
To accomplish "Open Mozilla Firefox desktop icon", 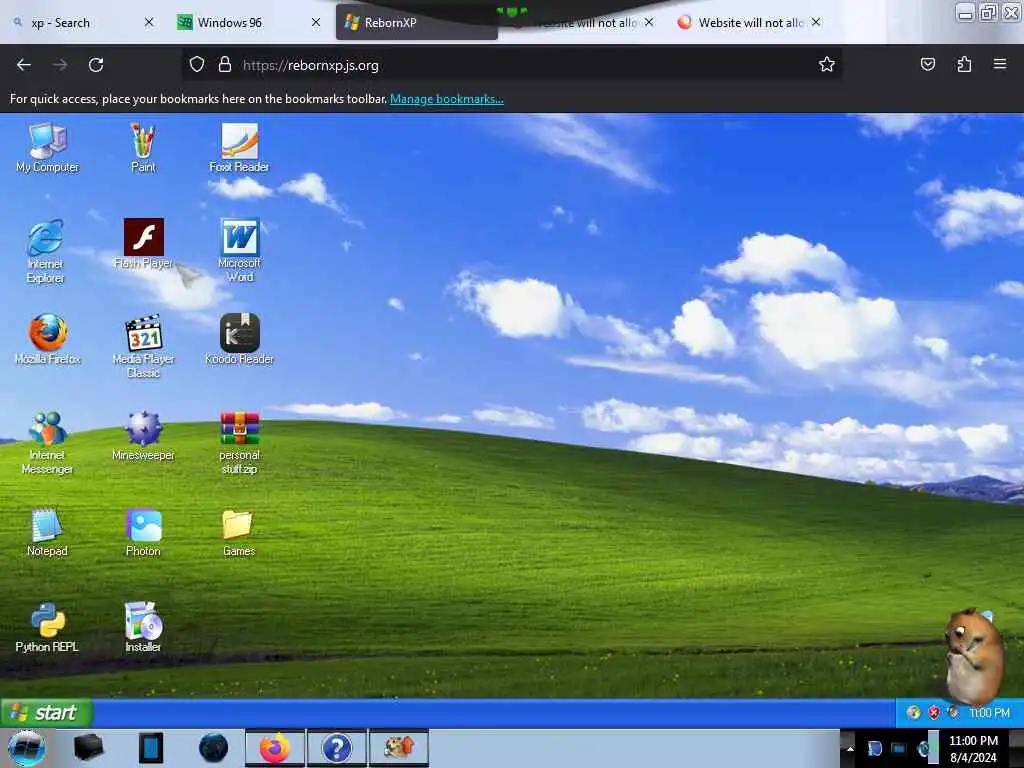I will 47,340.
